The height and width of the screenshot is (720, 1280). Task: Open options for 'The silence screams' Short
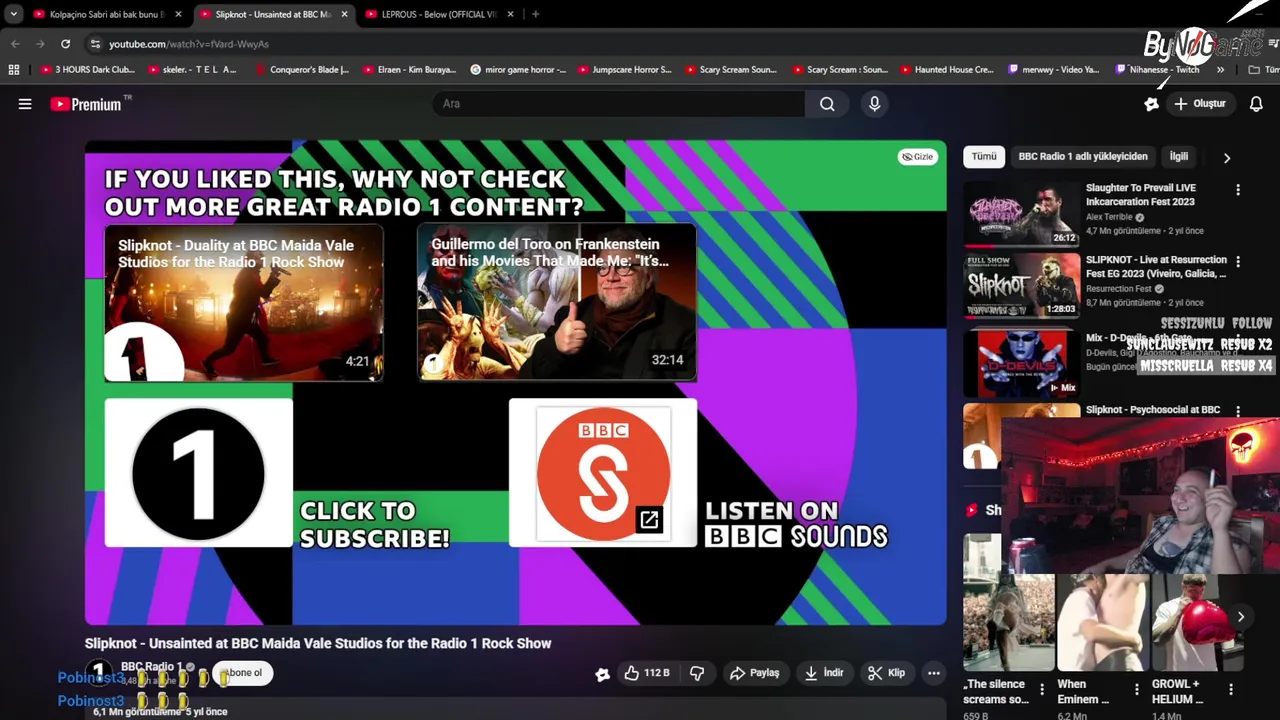[1042, 689]
